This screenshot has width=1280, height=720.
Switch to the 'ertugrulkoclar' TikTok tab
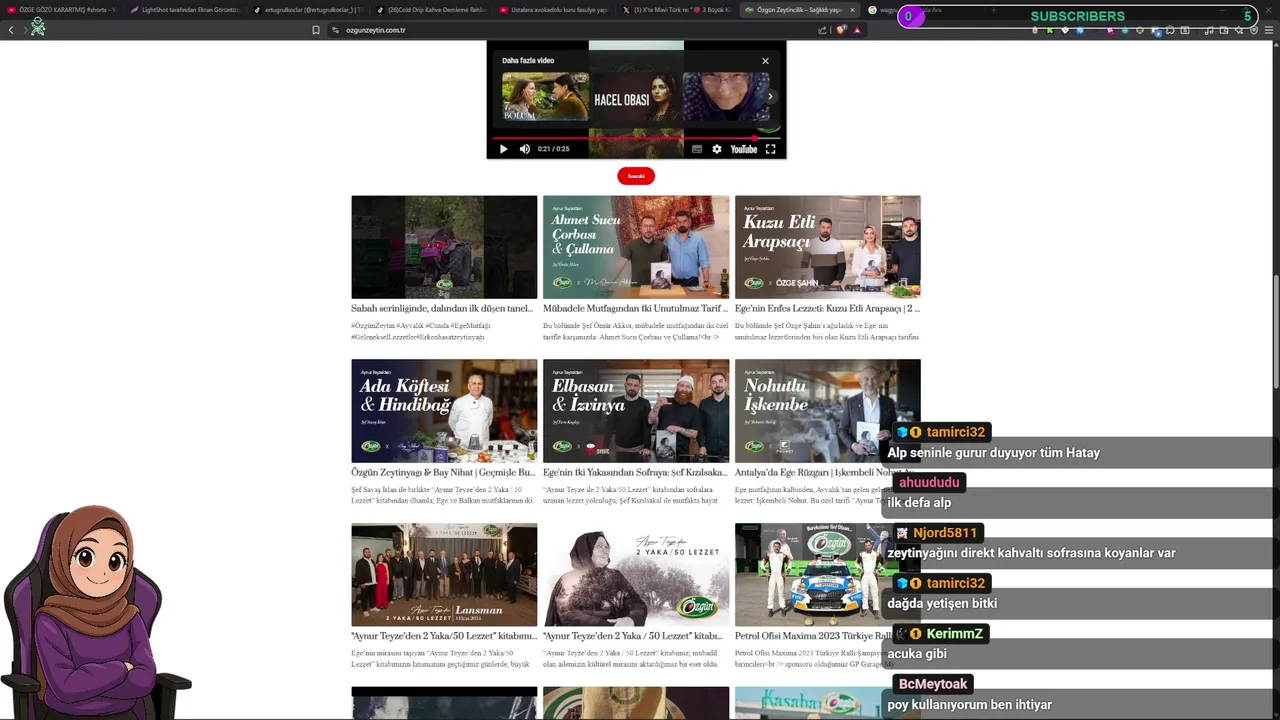click(x=309, y=10)
